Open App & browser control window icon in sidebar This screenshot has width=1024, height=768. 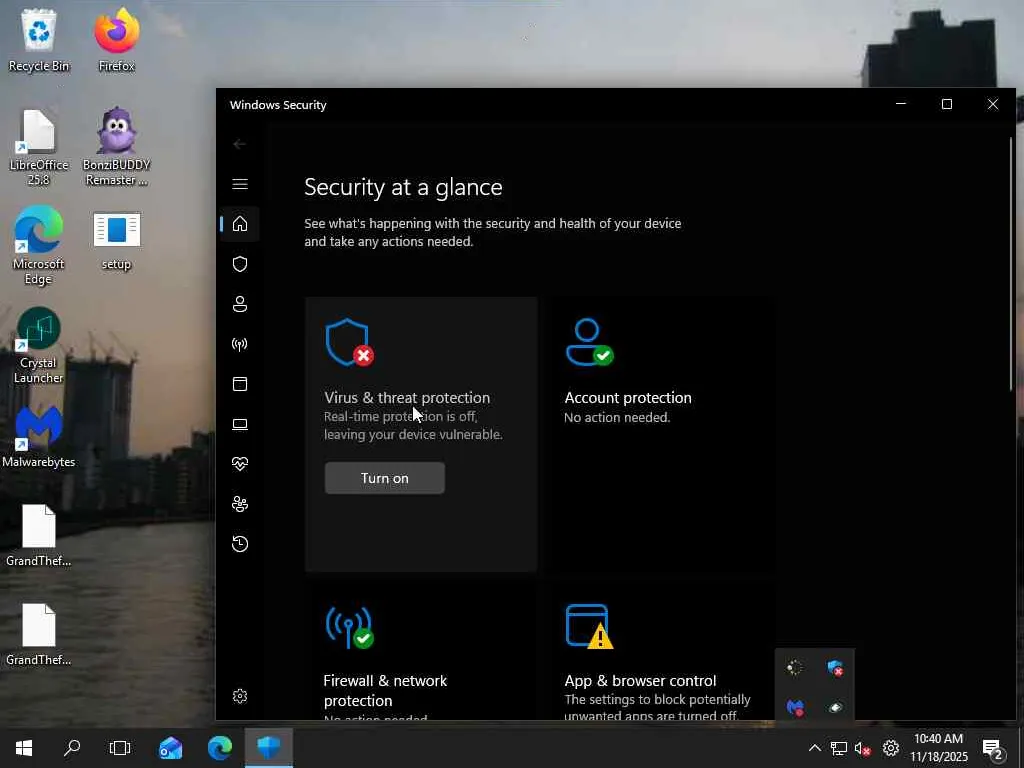[x=240, y=384]
